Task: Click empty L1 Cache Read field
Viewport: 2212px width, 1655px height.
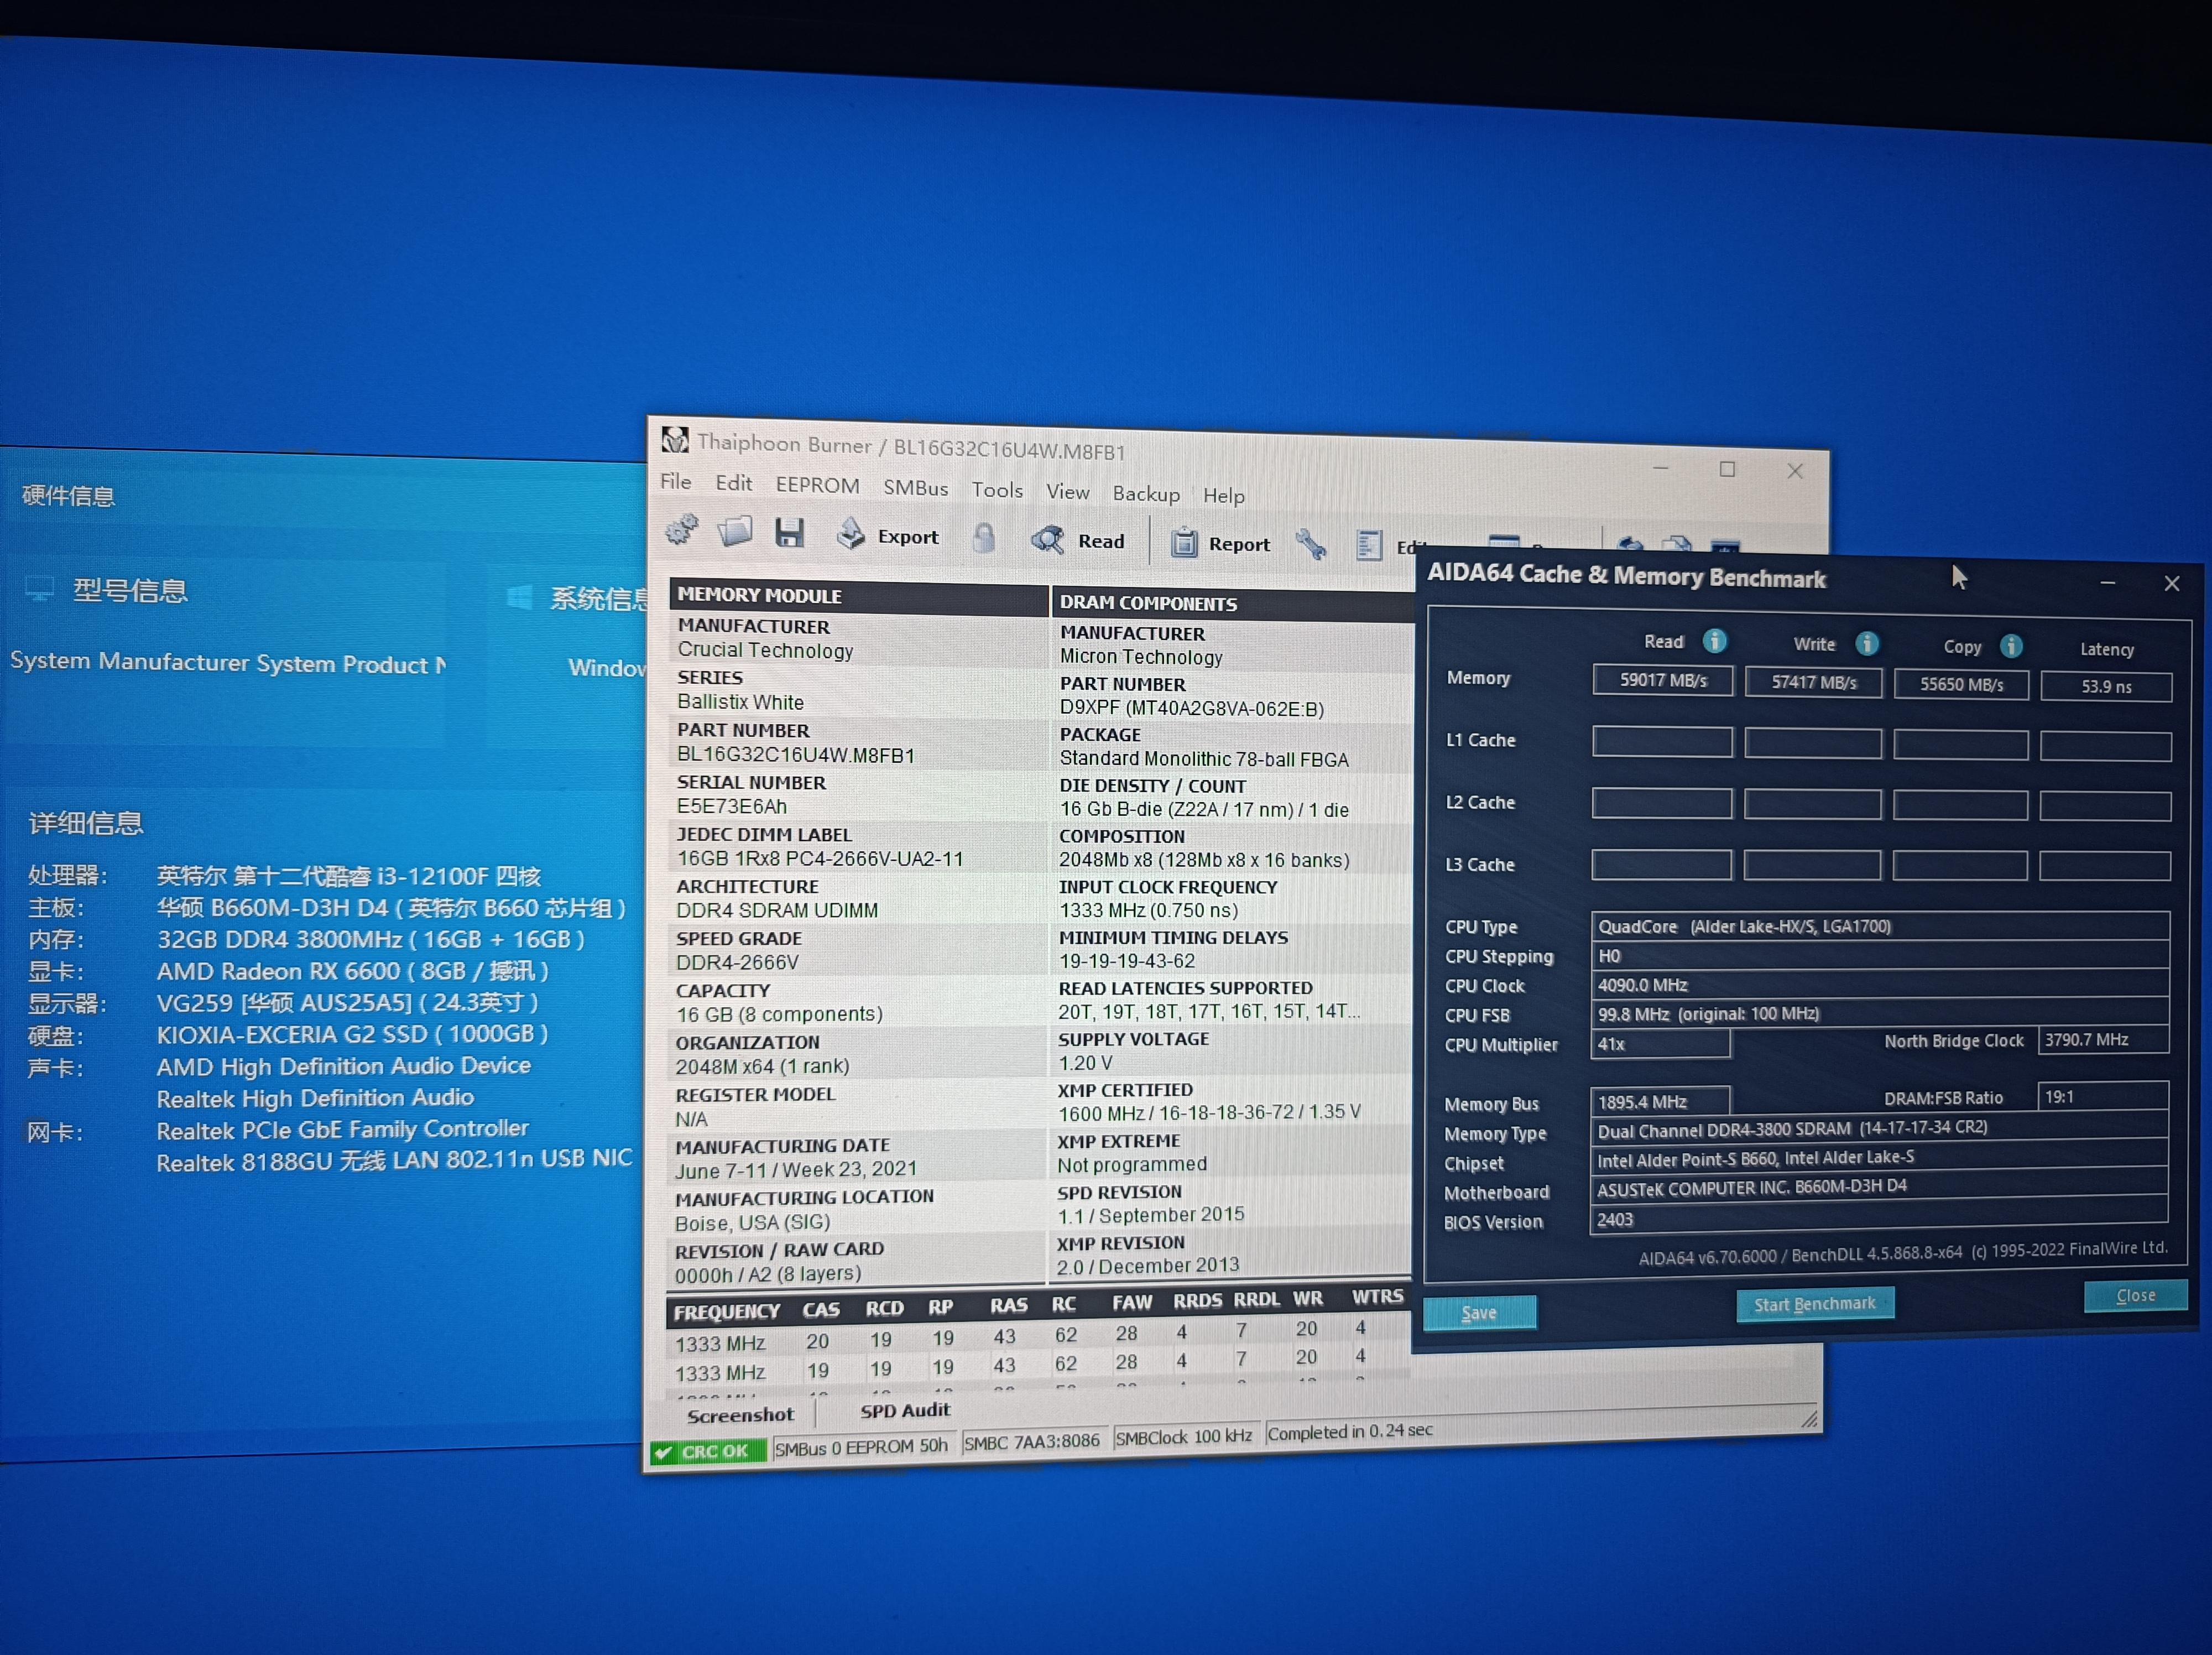Action: 1662,741
